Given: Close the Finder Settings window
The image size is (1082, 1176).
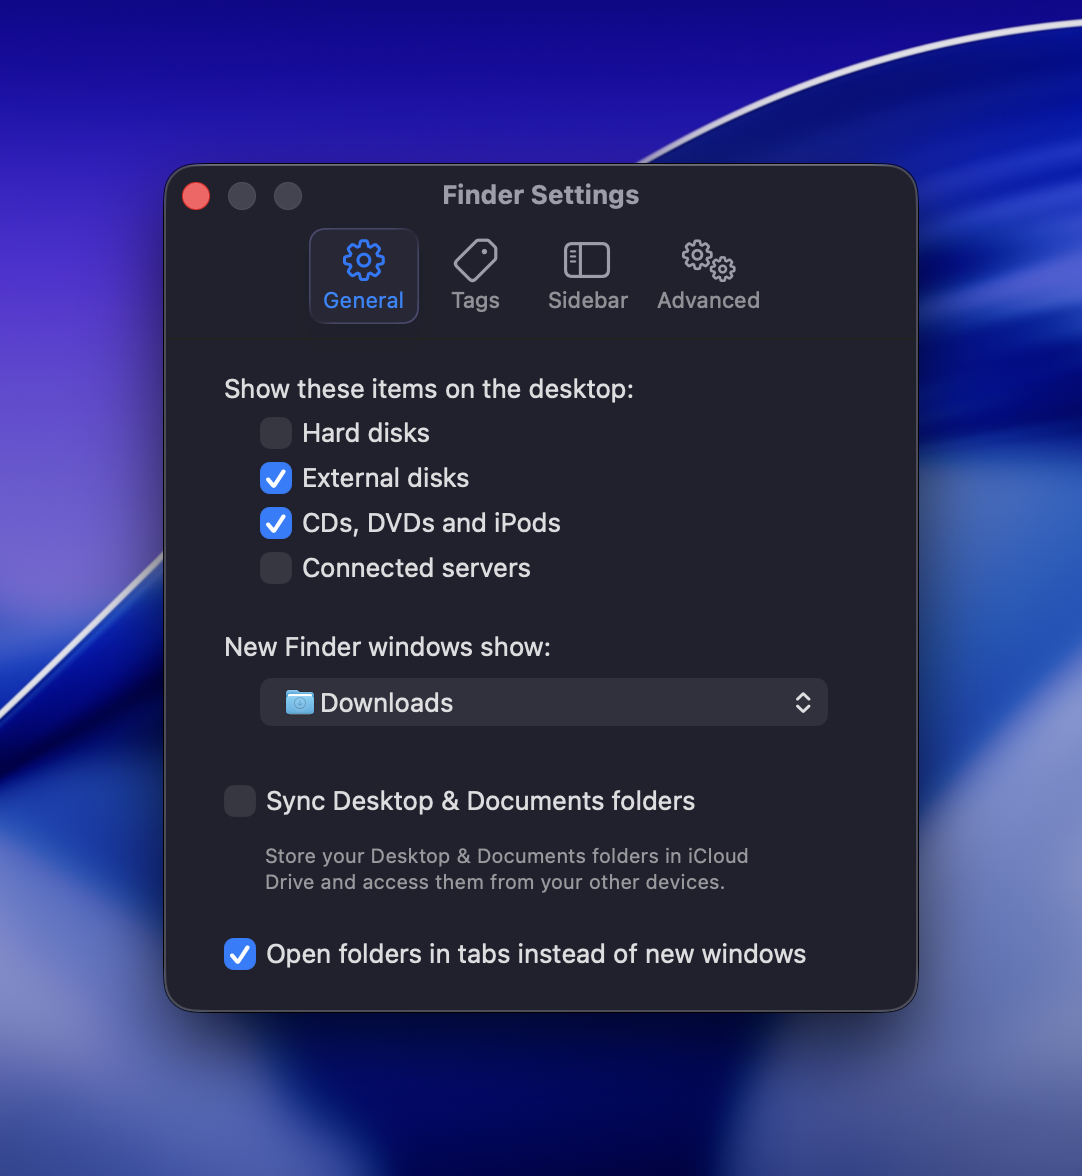Looking at the screenshot, I should click(x=196, y=196).
